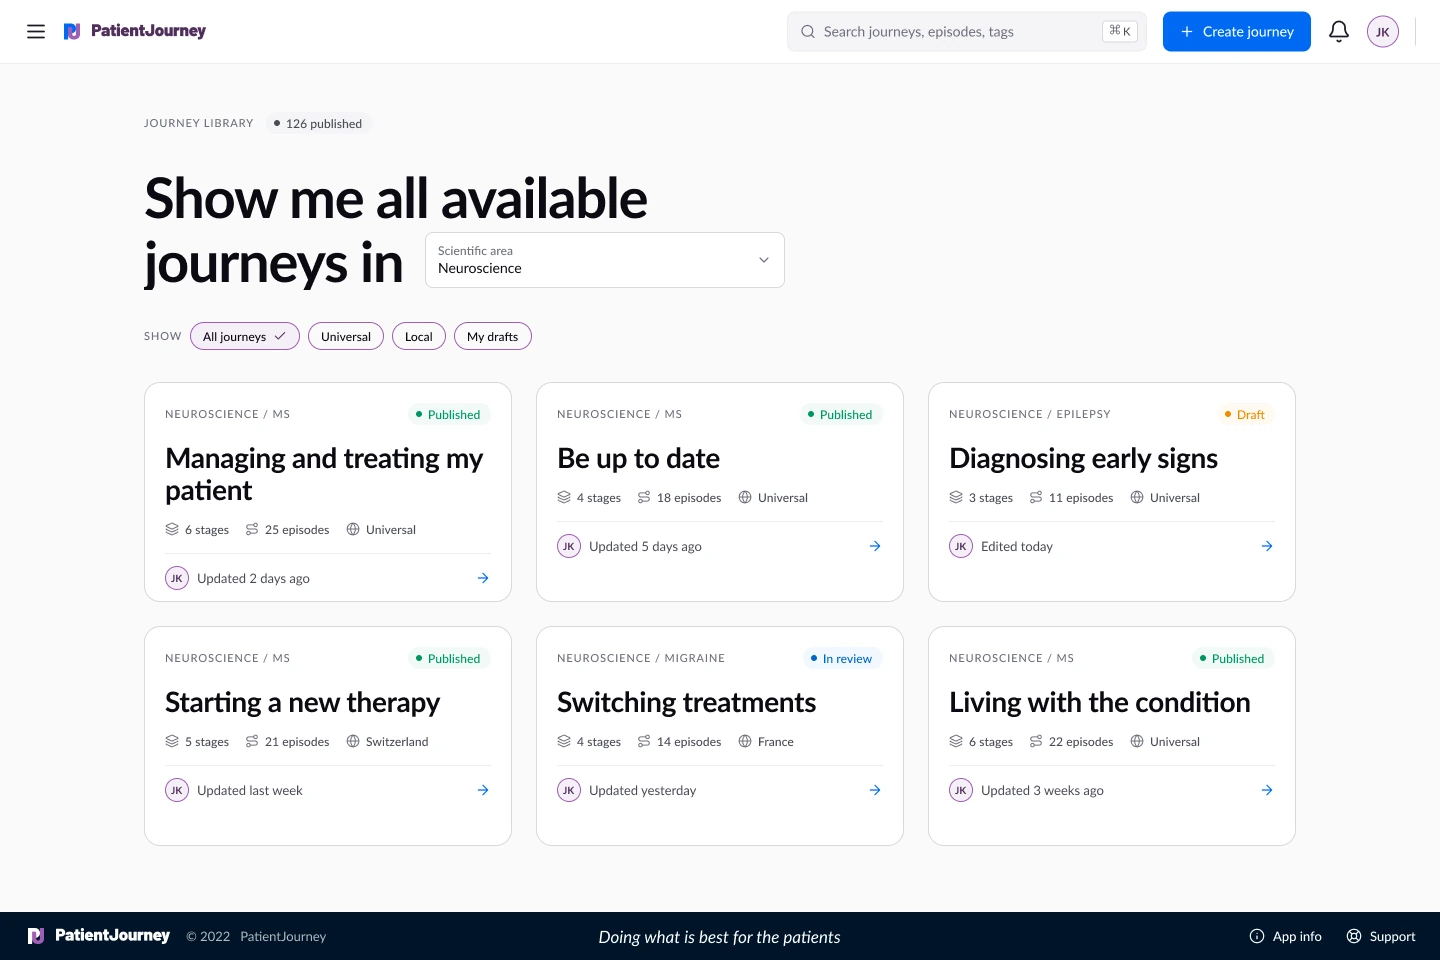This screenshot has width=1440, height=960.
Task: Open the Switching treatments journey title
Action: click(687, 702)
